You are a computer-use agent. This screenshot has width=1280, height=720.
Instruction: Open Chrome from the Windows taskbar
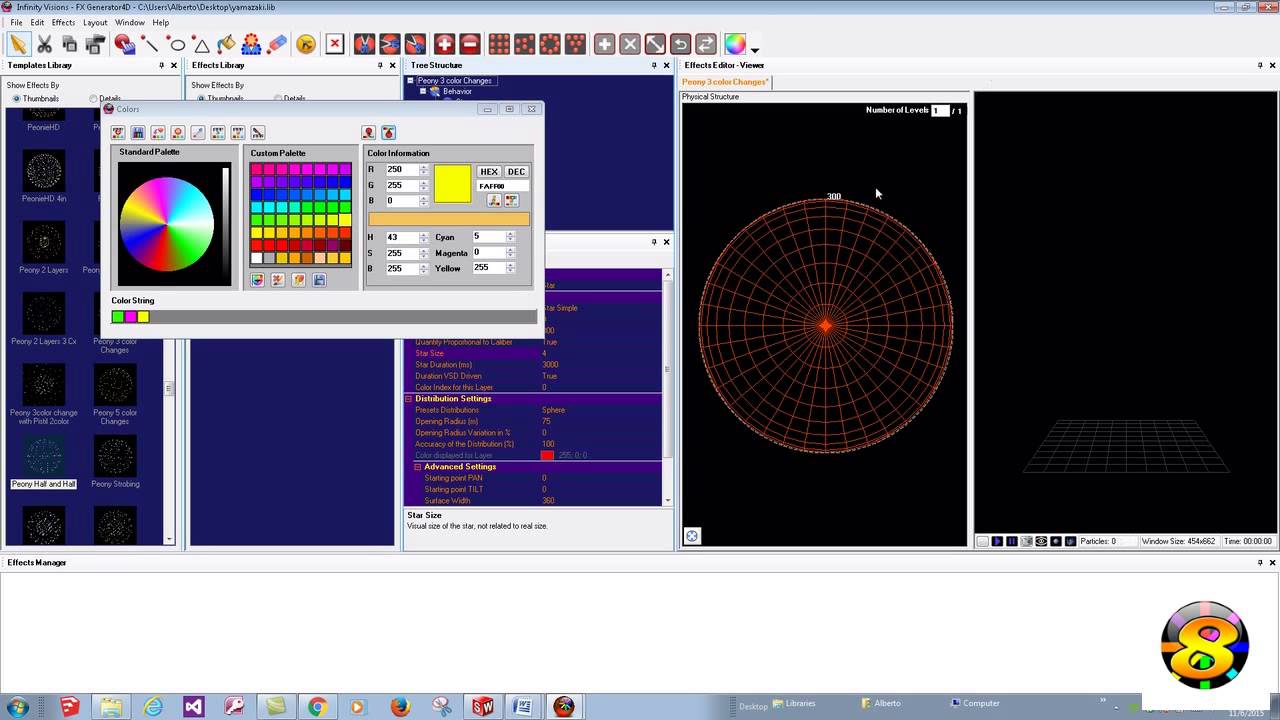pos(317,707)
